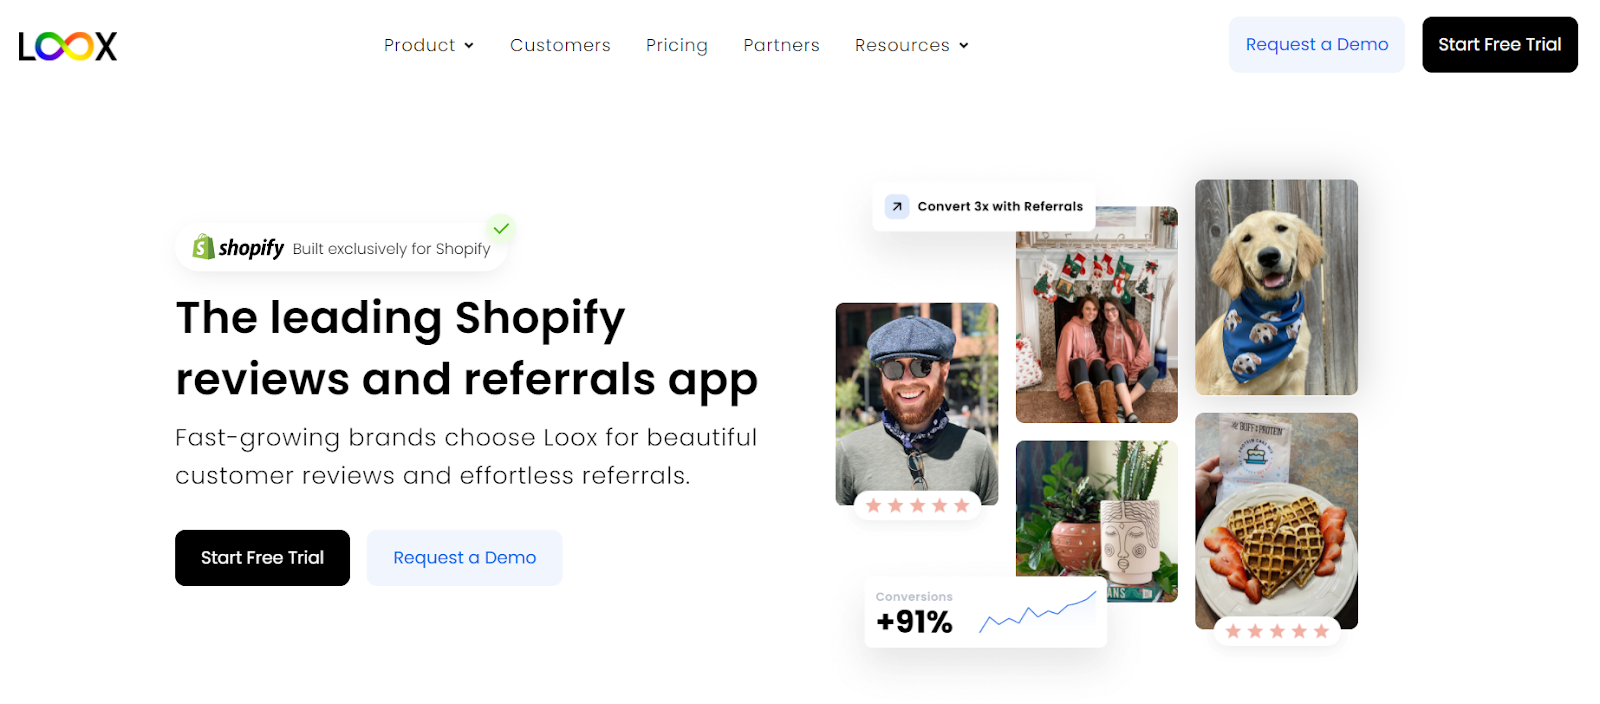1600x704 pixels.
Task: Open the Customers page
Action: 560,45
